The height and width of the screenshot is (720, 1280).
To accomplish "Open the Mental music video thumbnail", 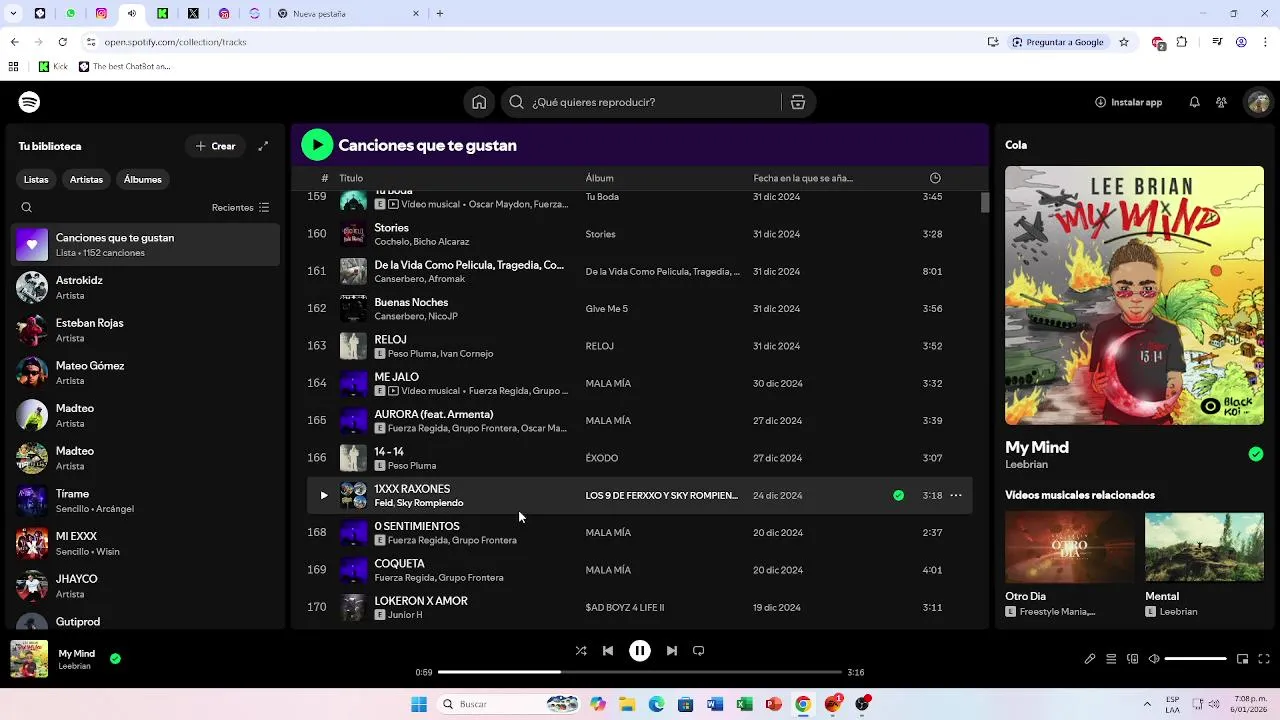I will 1204,547.
